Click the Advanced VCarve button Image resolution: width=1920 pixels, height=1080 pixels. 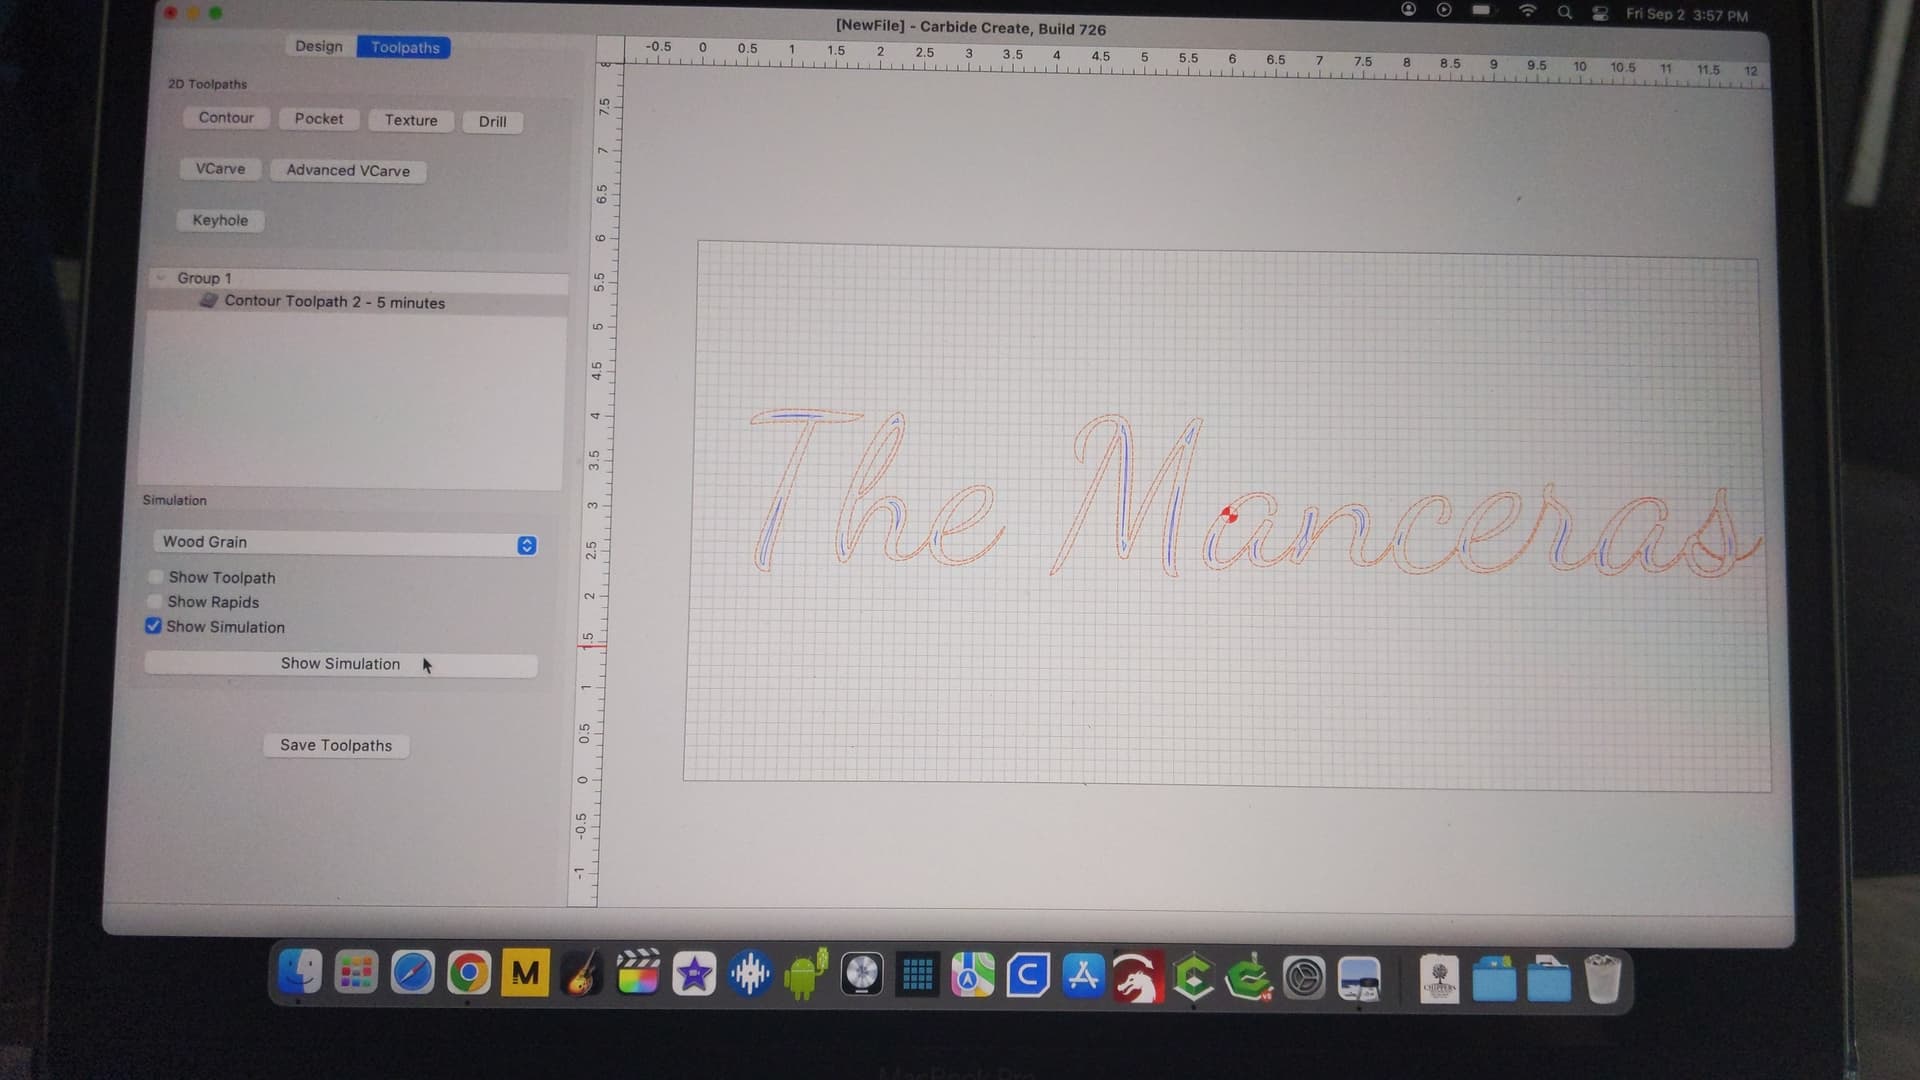[x=348, y=171]
